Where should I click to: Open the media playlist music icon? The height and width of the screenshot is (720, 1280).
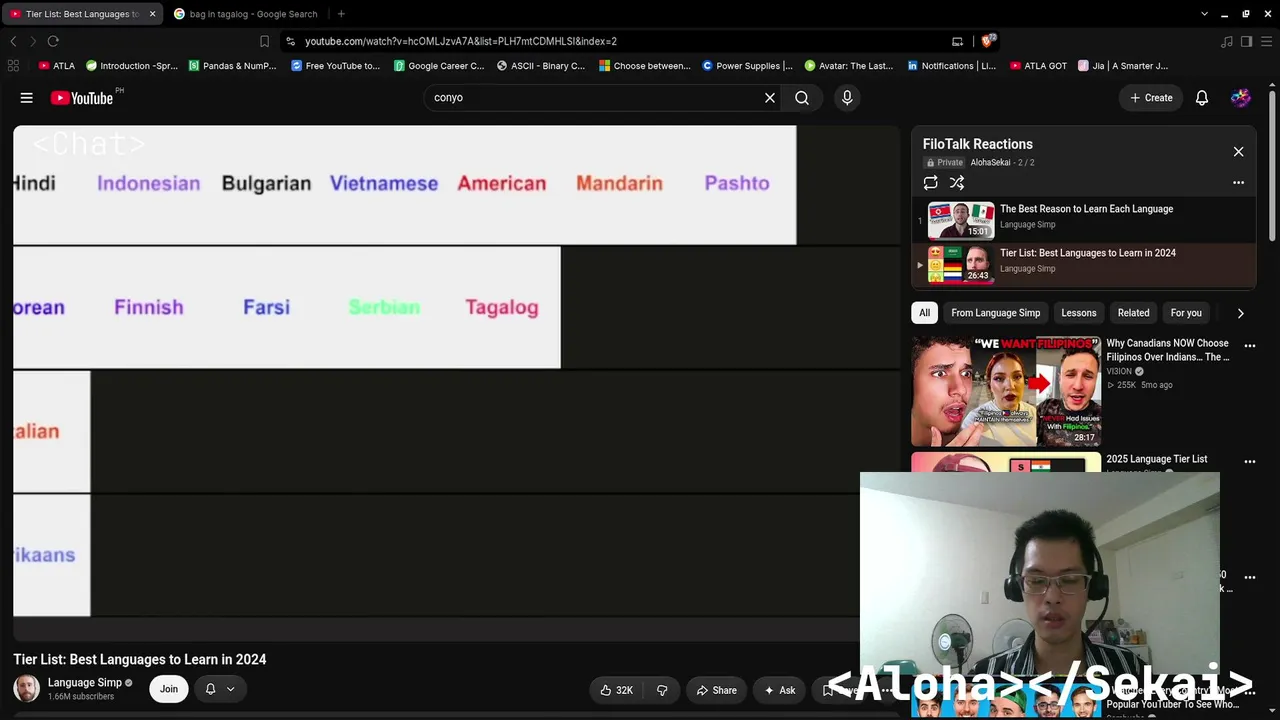pyautogui.click(x=1227, y=41)
